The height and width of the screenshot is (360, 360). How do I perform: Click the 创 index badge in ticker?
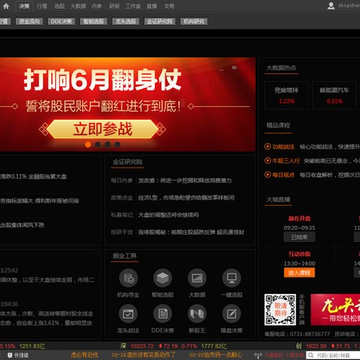pyautogui.click(x=299, y=346)
